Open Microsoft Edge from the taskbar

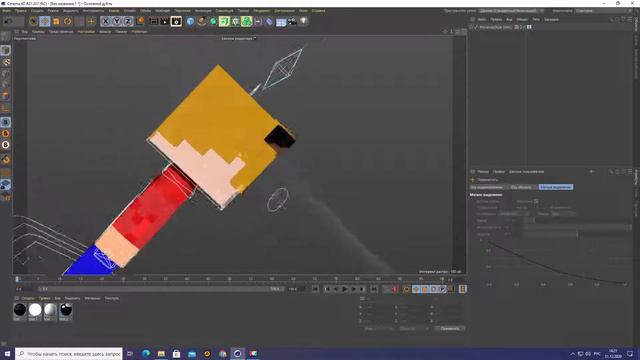point(146,353)
